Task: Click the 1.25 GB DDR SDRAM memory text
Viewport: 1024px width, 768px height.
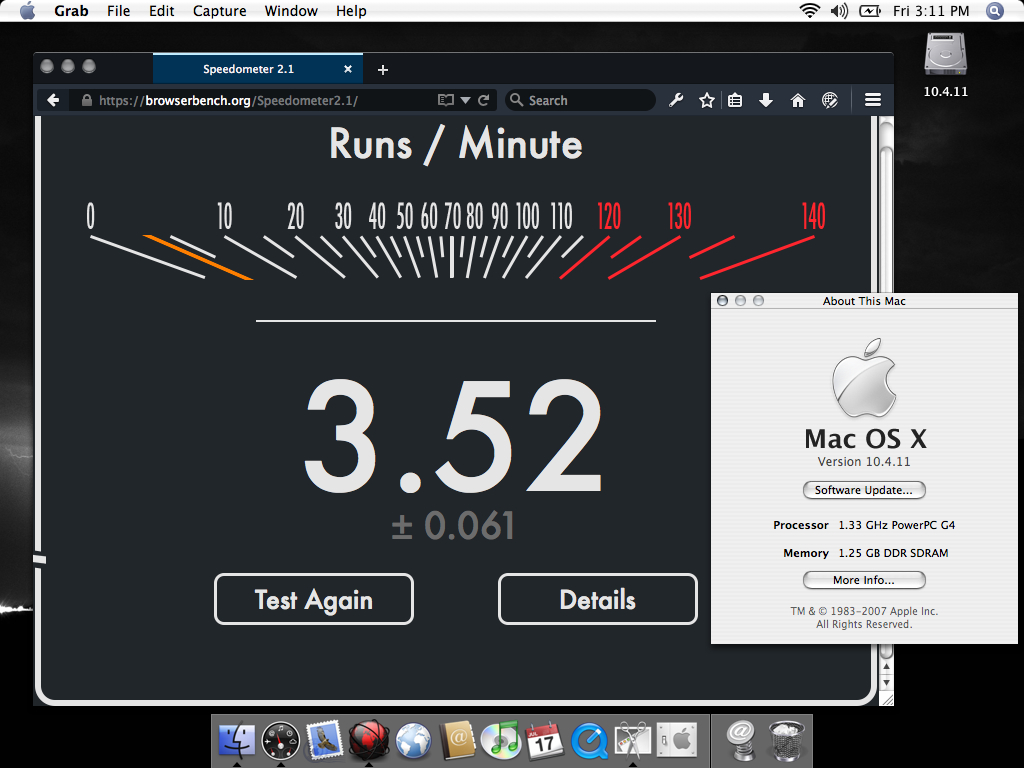Action: (893, 553)
